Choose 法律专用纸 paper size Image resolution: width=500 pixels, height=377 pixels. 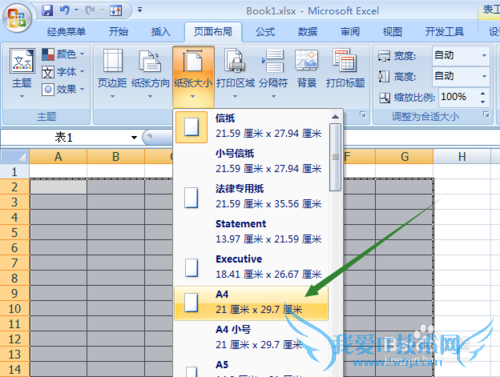coord(252,197)
